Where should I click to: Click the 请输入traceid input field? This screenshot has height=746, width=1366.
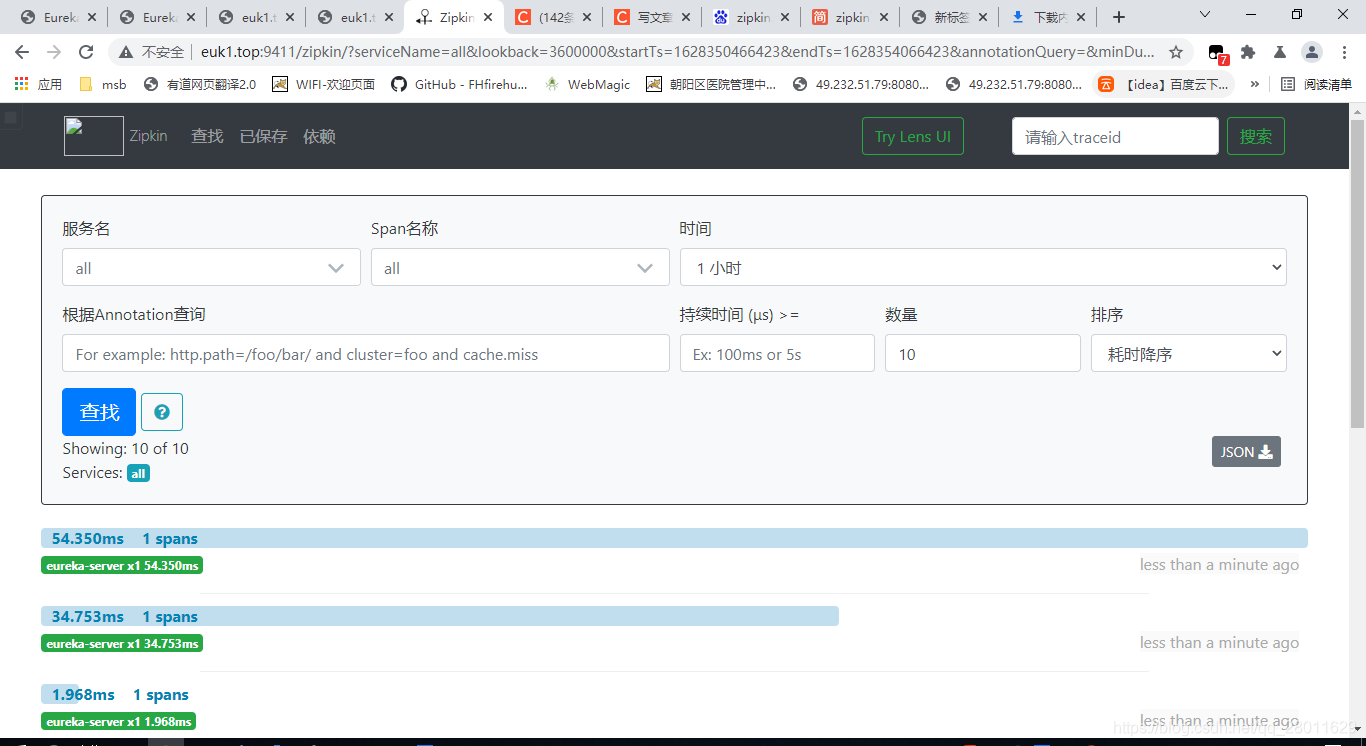(1115, 136)
